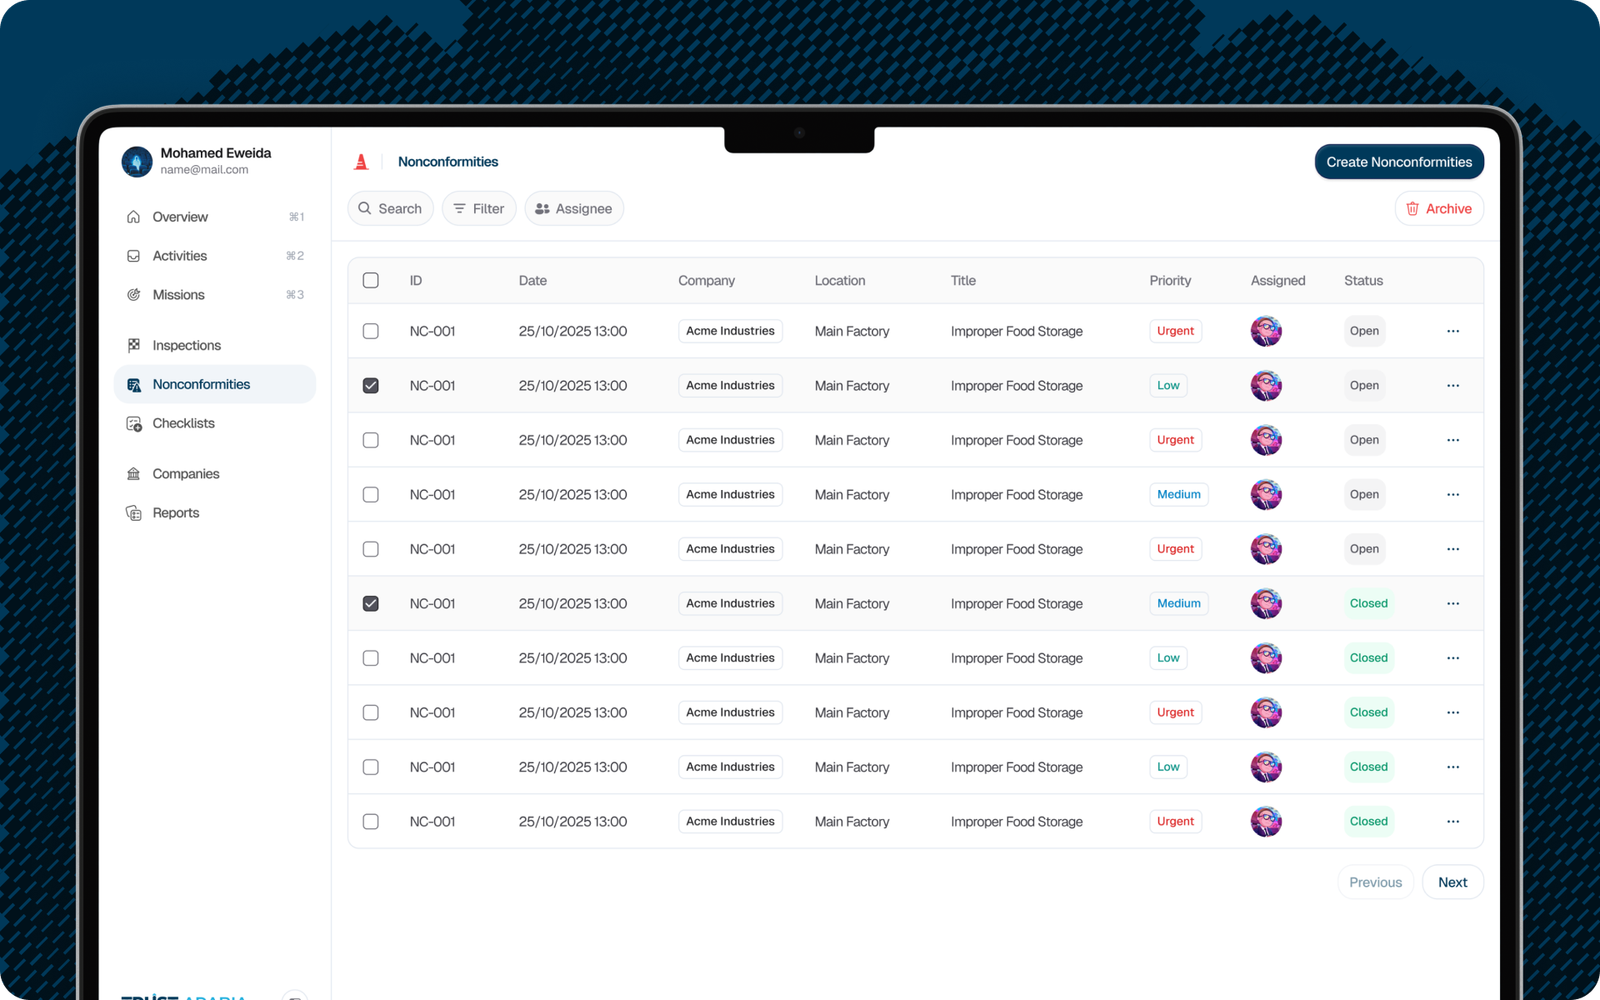Click Medium badge in the Open row
The height and width of the screenshot is (1000, 1600).
[1179, 495]
